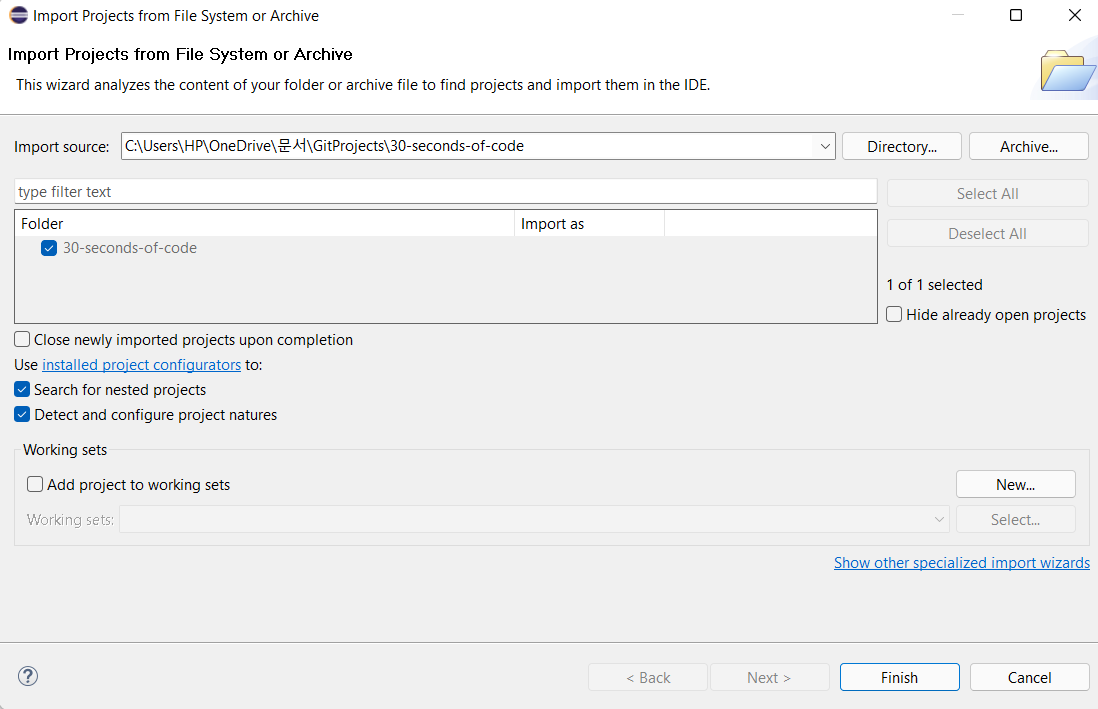Toggle Detect and configure project natures

[23, 415]
